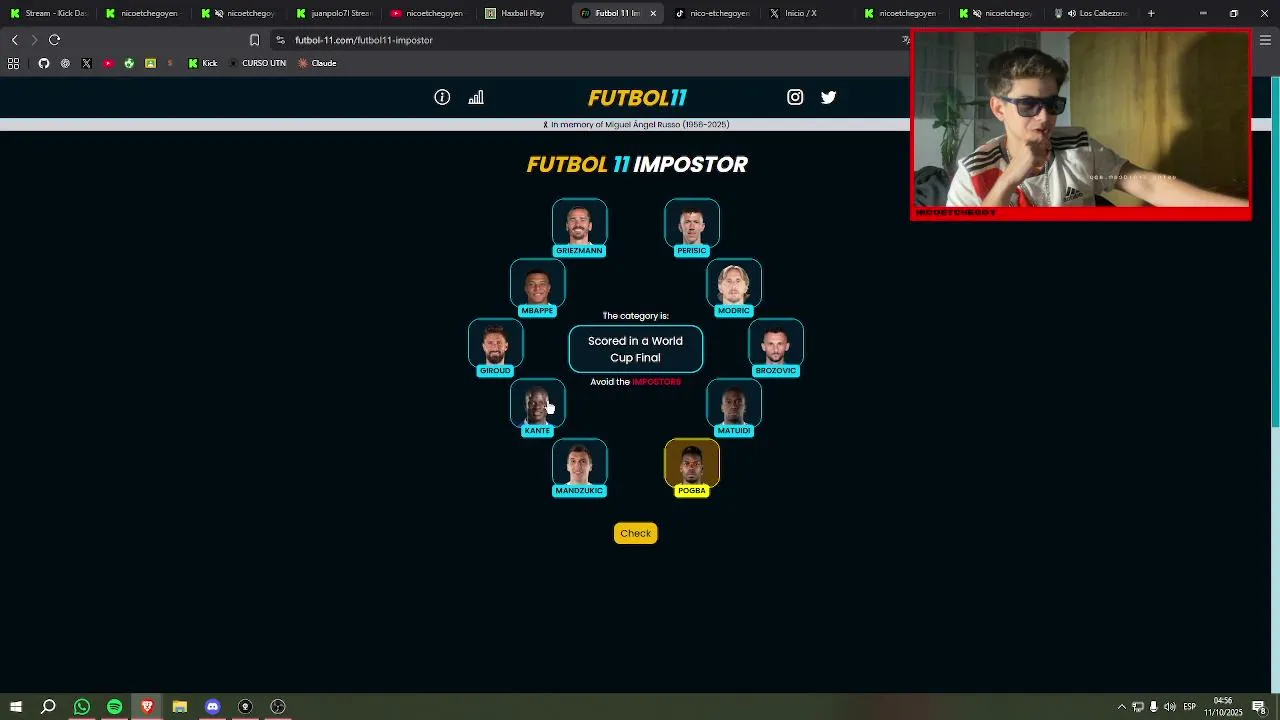The height and width of the screenshot is (720, 1280).
Task: Open the CURSO UTN bookmark
Action: click(257, 63)
